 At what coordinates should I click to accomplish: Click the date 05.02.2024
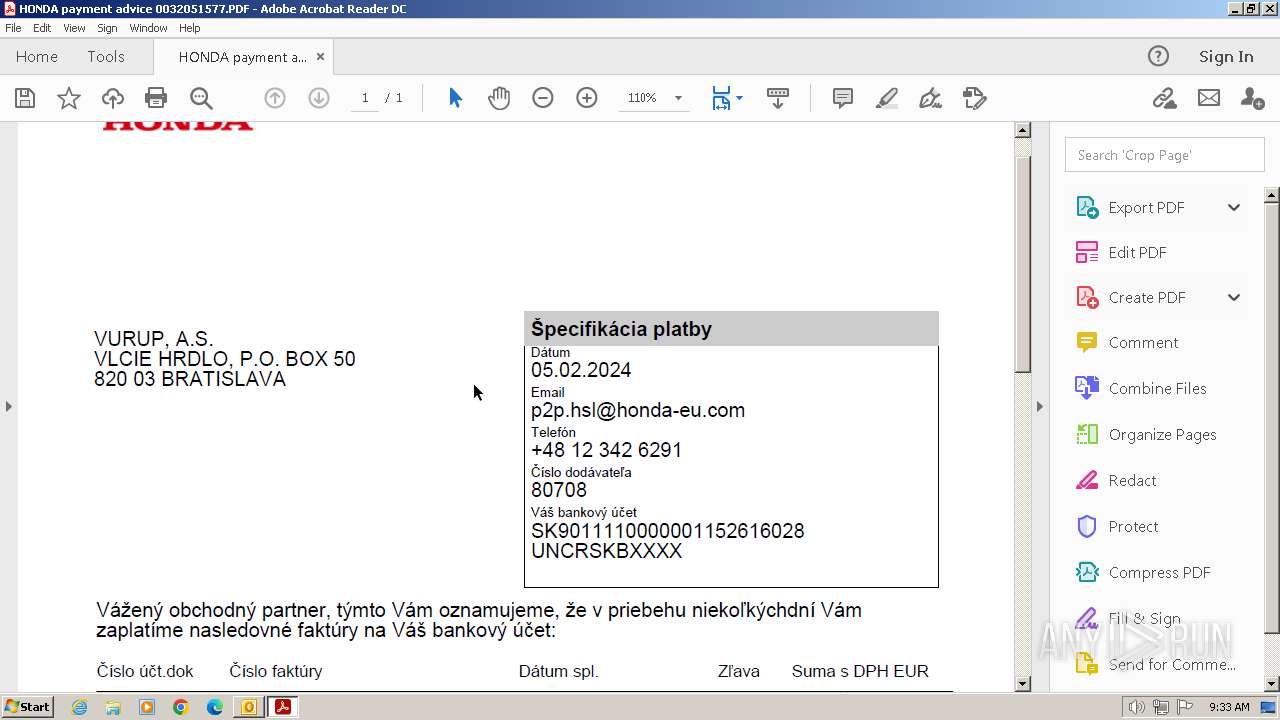[x=581, y=370]
